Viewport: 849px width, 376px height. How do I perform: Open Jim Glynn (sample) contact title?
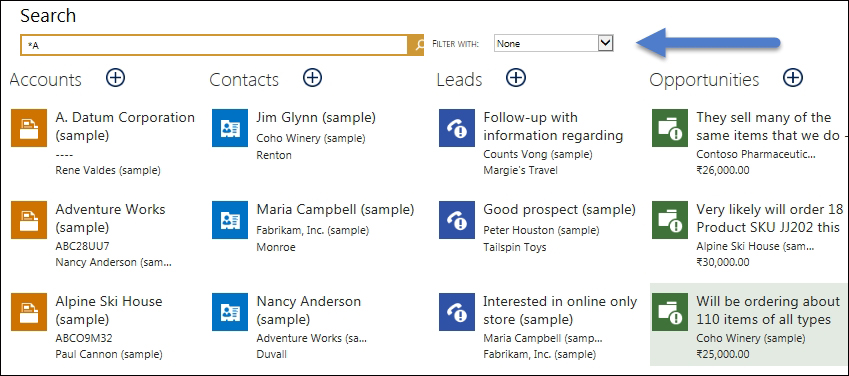tap(316, 118)
